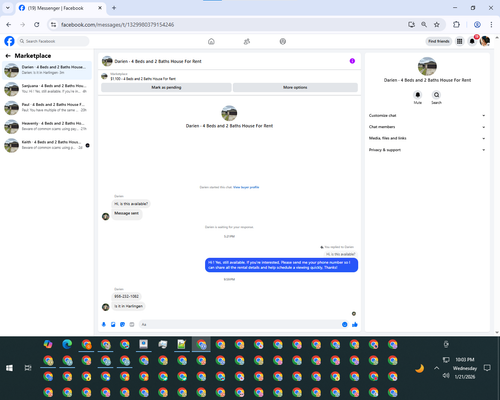Mute this conversation with the bell icon
500x400 pixels.
pos(418,95)
